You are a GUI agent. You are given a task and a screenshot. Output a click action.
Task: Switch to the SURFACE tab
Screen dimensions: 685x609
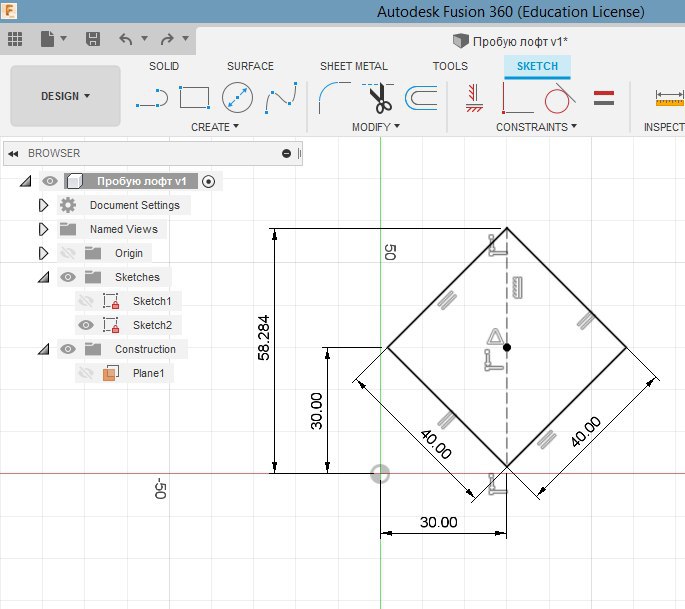coord(250,66)
